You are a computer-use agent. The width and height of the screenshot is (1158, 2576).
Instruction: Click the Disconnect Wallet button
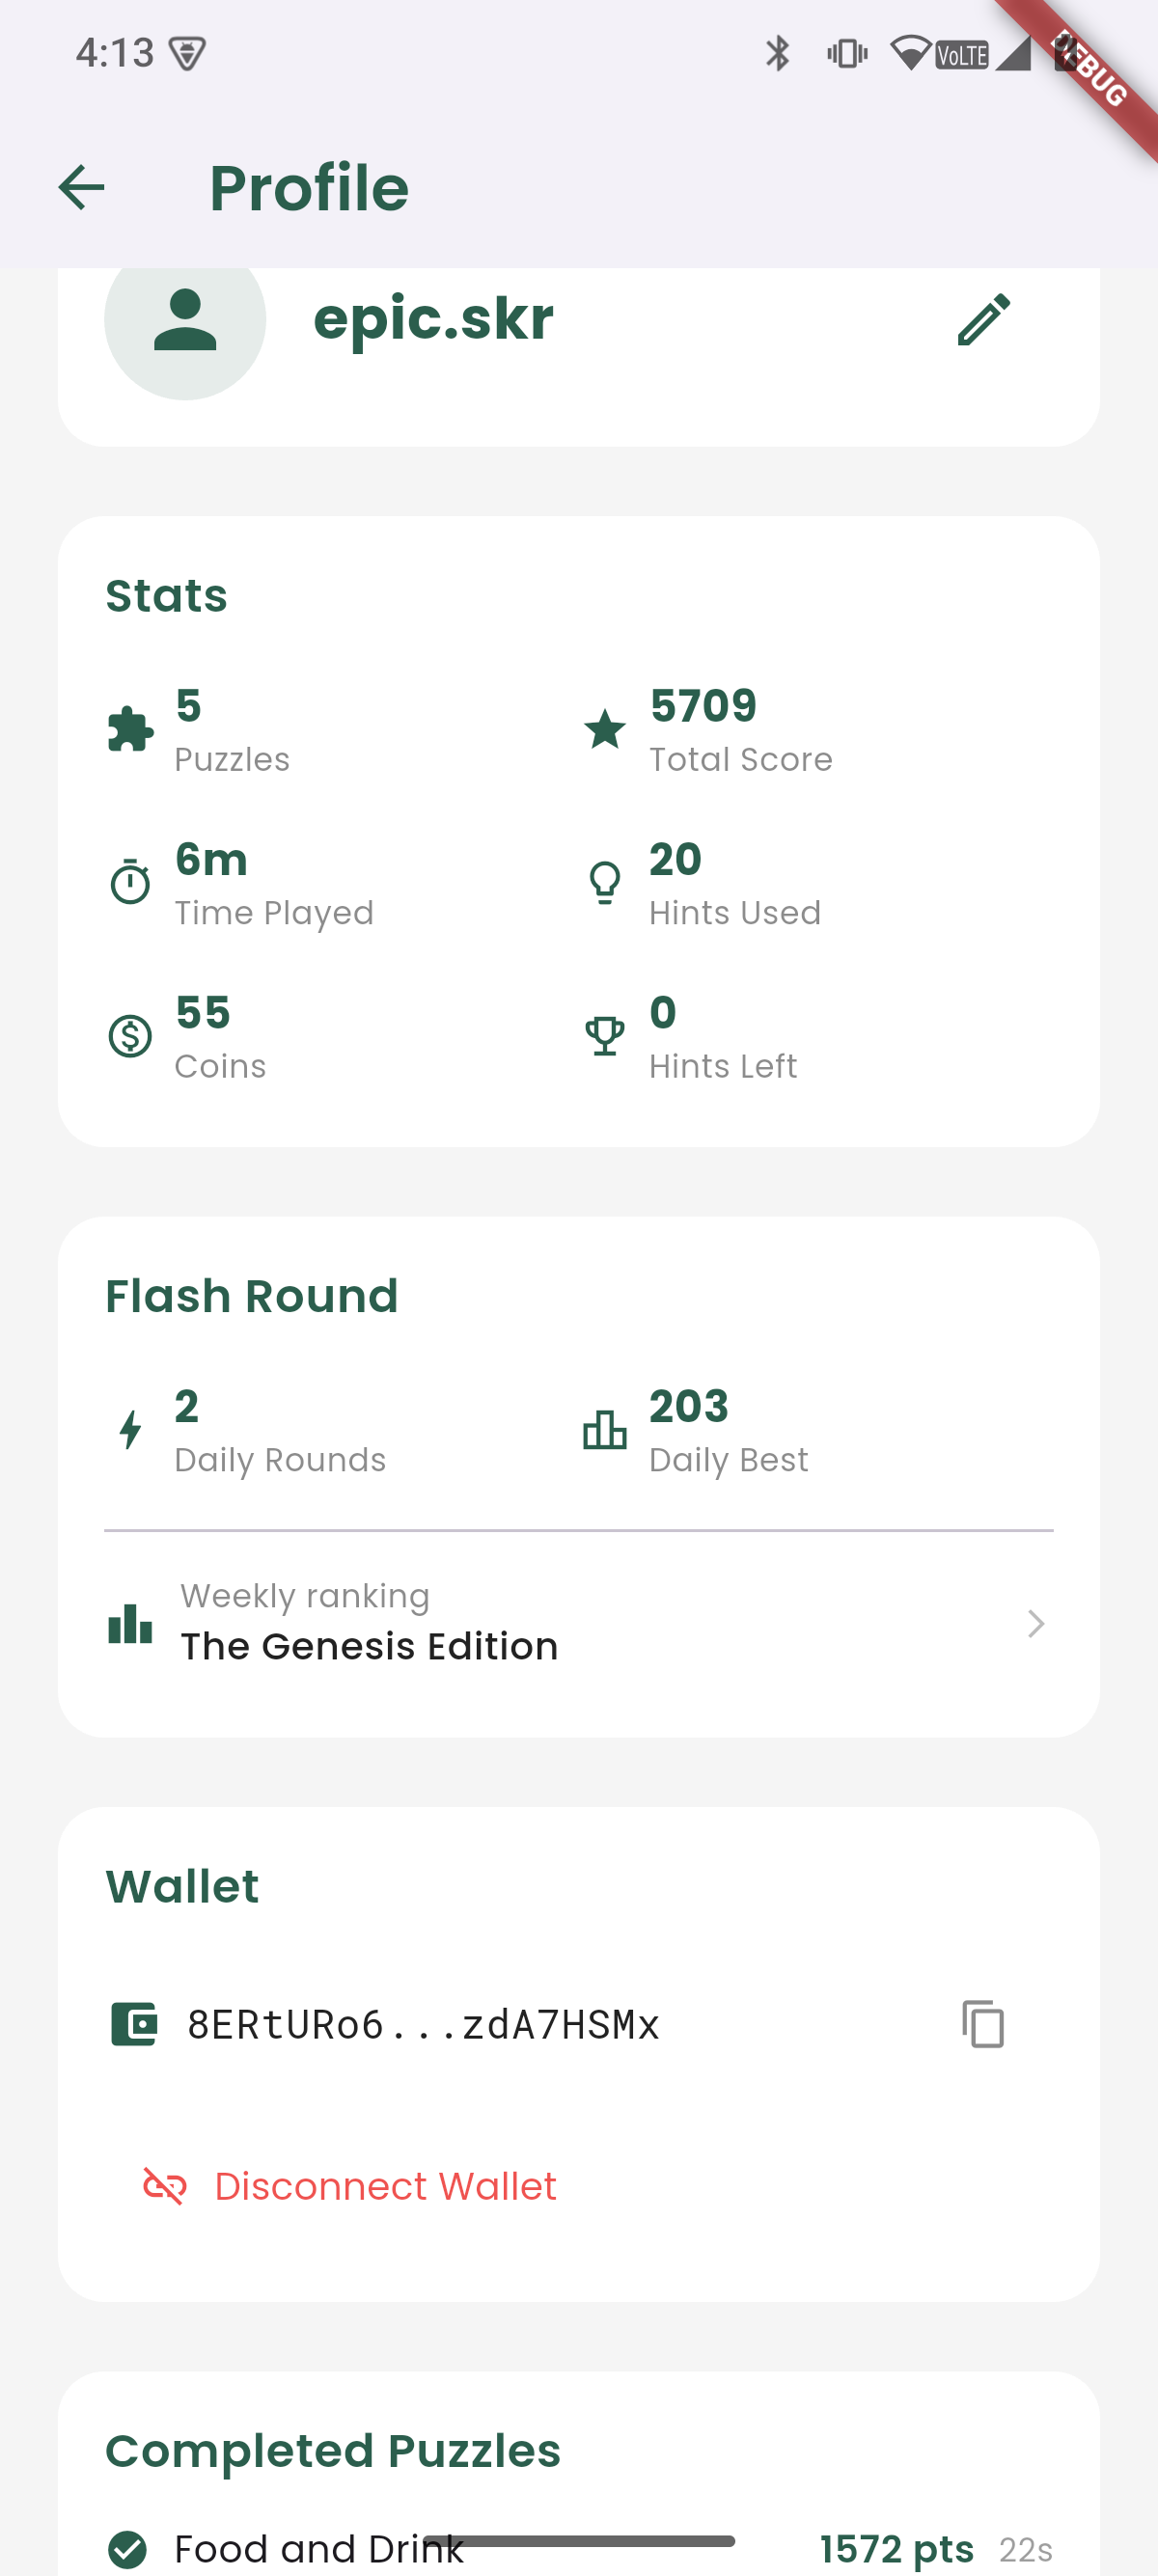pyautogui.click(x=350, y=2186)
